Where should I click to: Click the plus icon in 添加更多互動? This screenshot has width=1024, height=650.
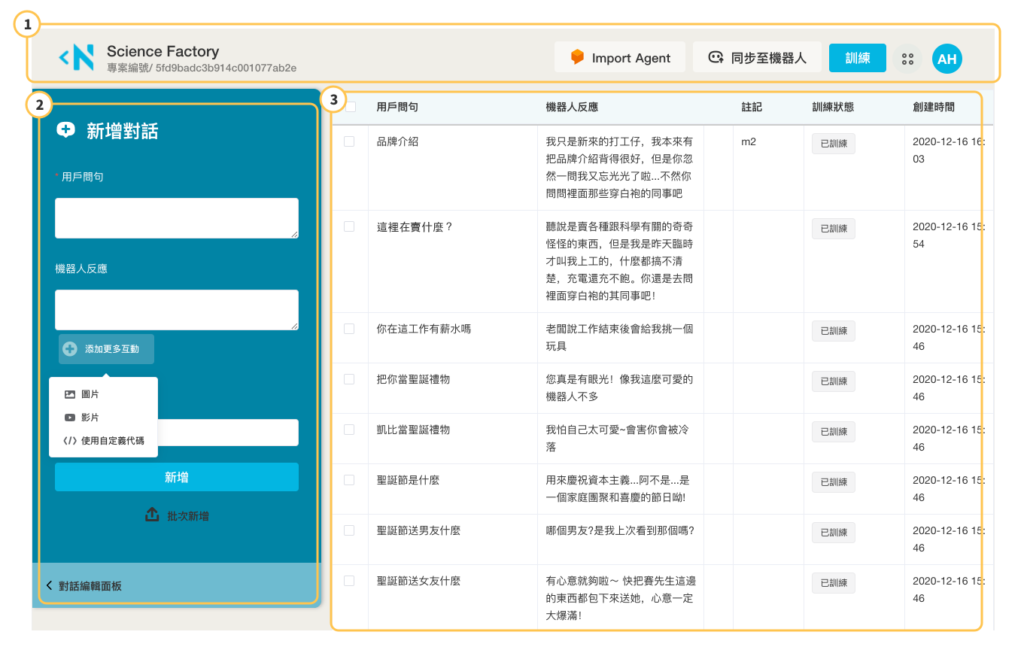[x=70, y=349]
